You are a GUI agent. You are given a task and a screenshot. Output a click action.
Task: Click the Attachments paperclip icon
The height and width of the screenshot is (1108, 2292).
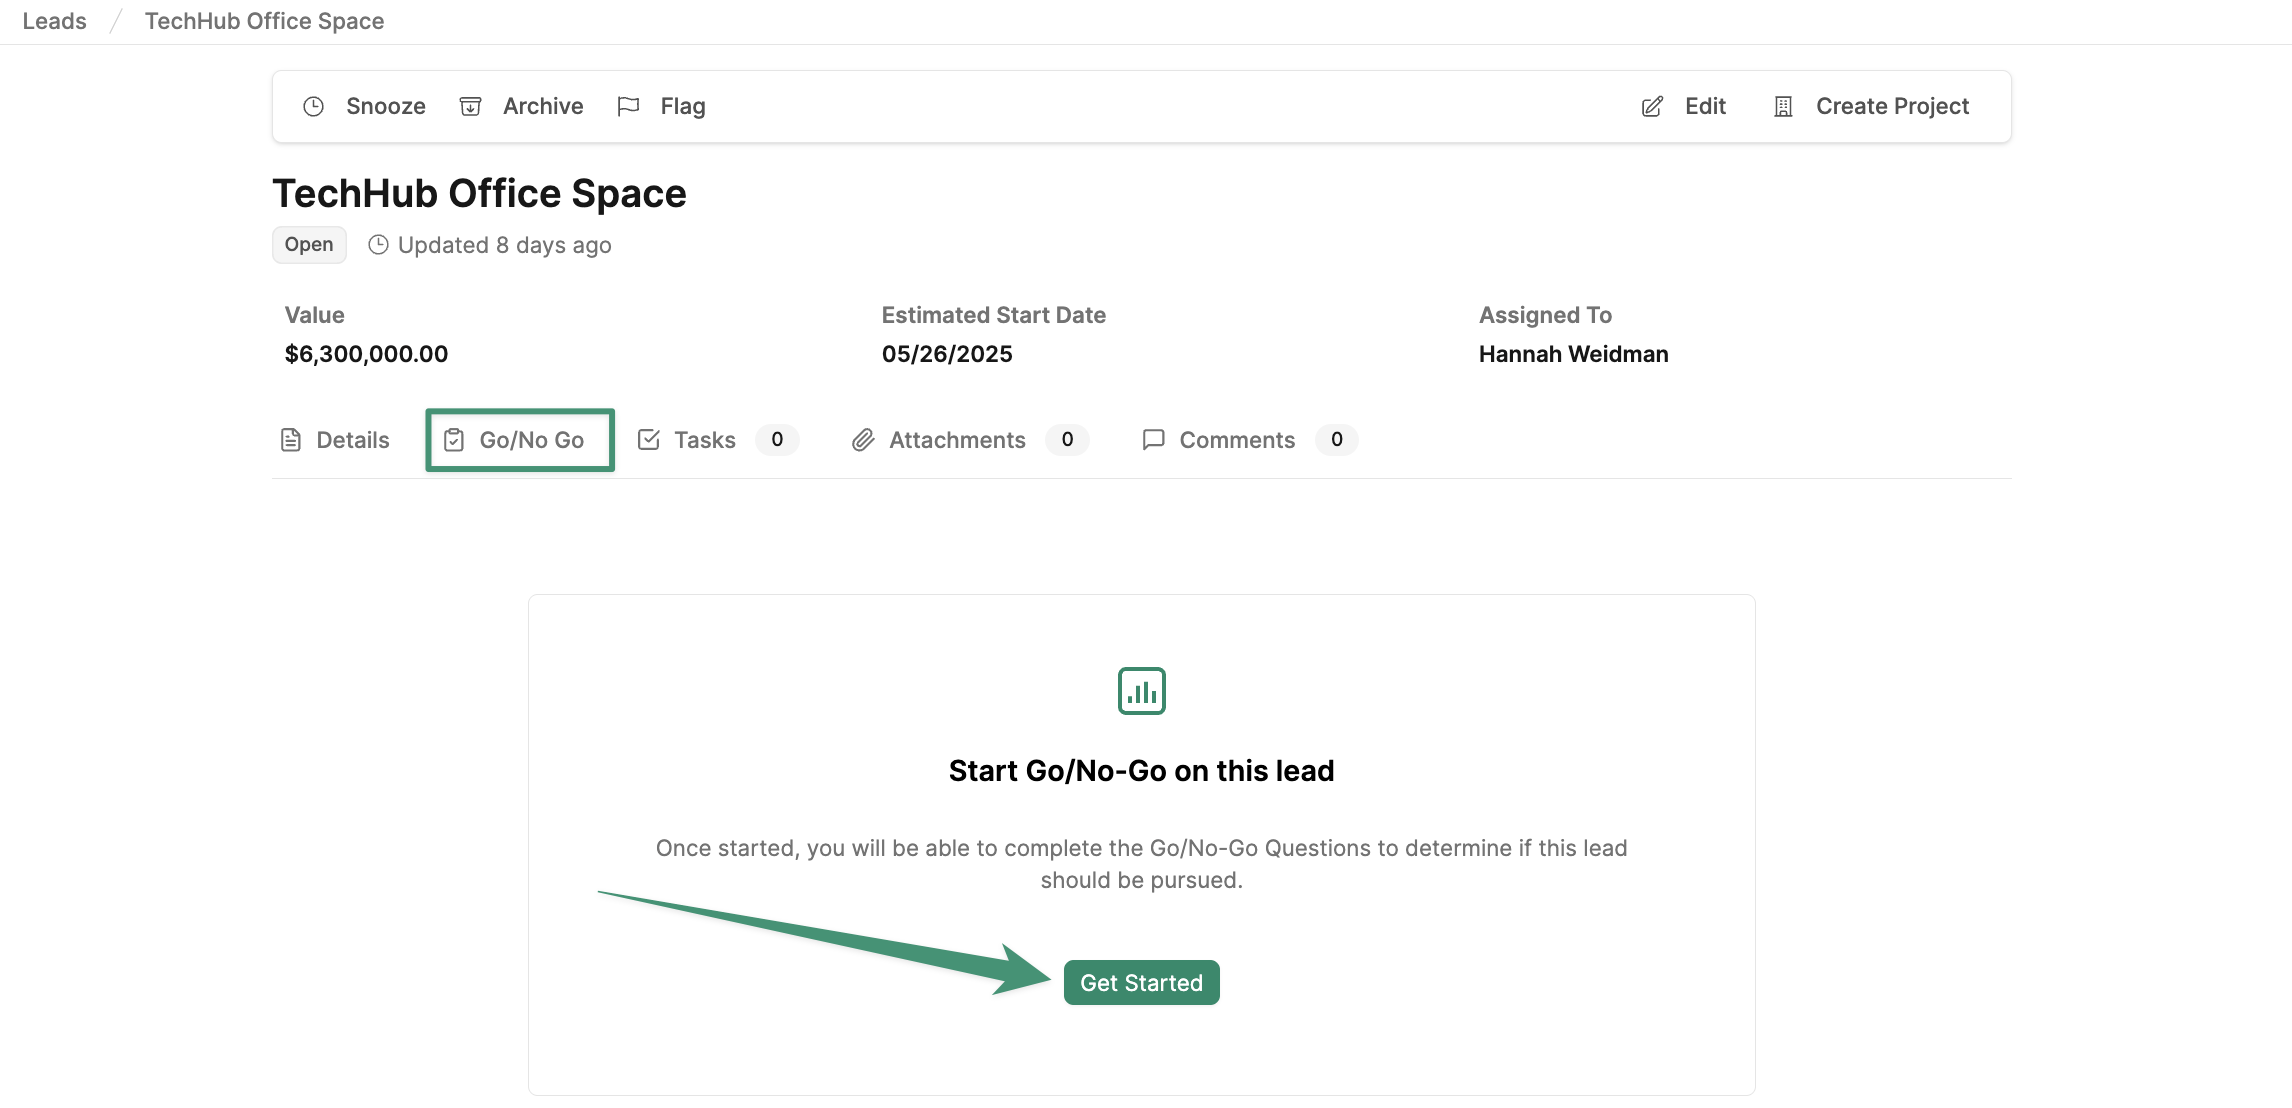tap(863, 440)
